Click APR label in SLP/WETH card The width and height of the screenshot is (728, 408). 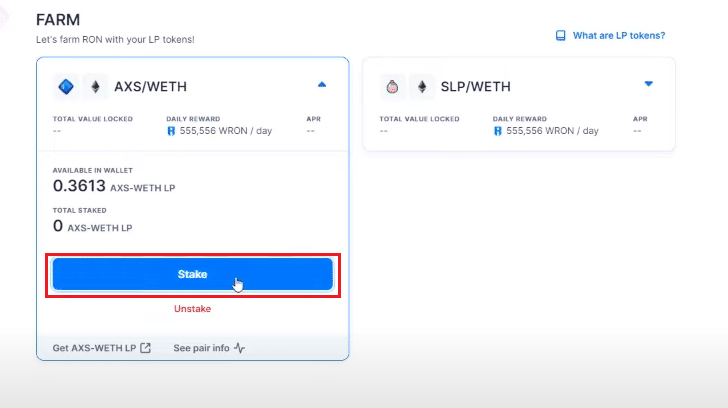tap(640, 119)
